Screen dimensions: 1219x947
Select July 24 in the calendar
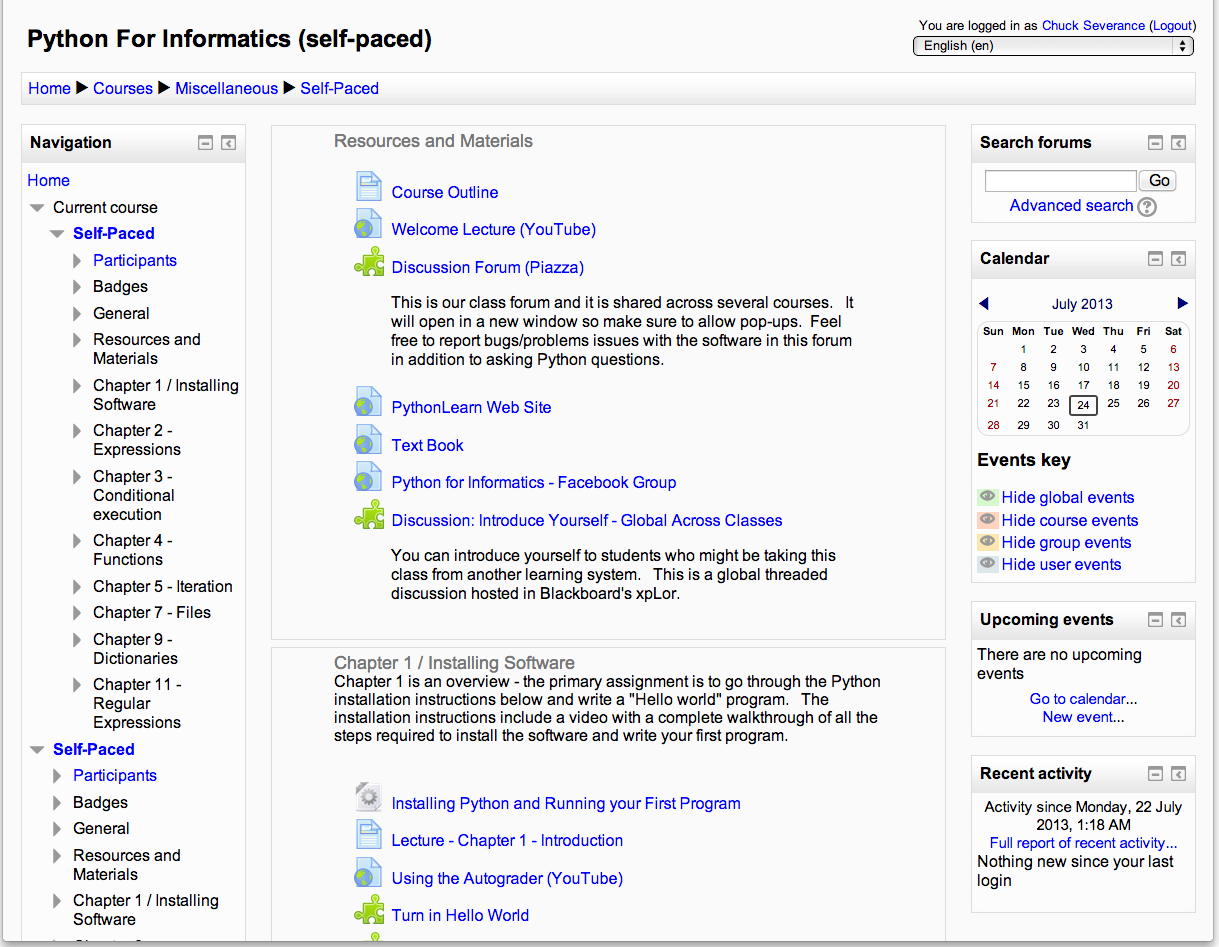pyautogui.click(x=1083, y=404)
